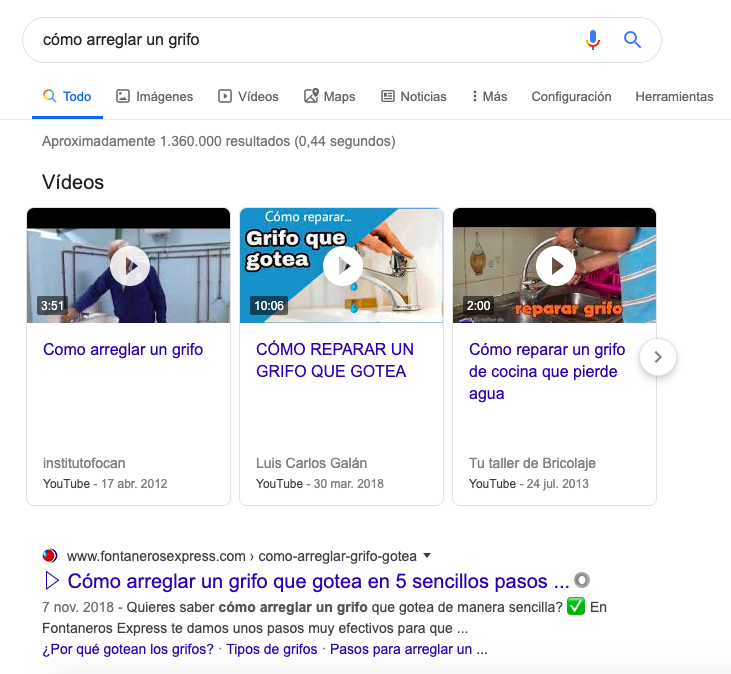Click the blue magnifying glass search icon
This screenshot has width=731, height=674.
(x=632, y=40)
